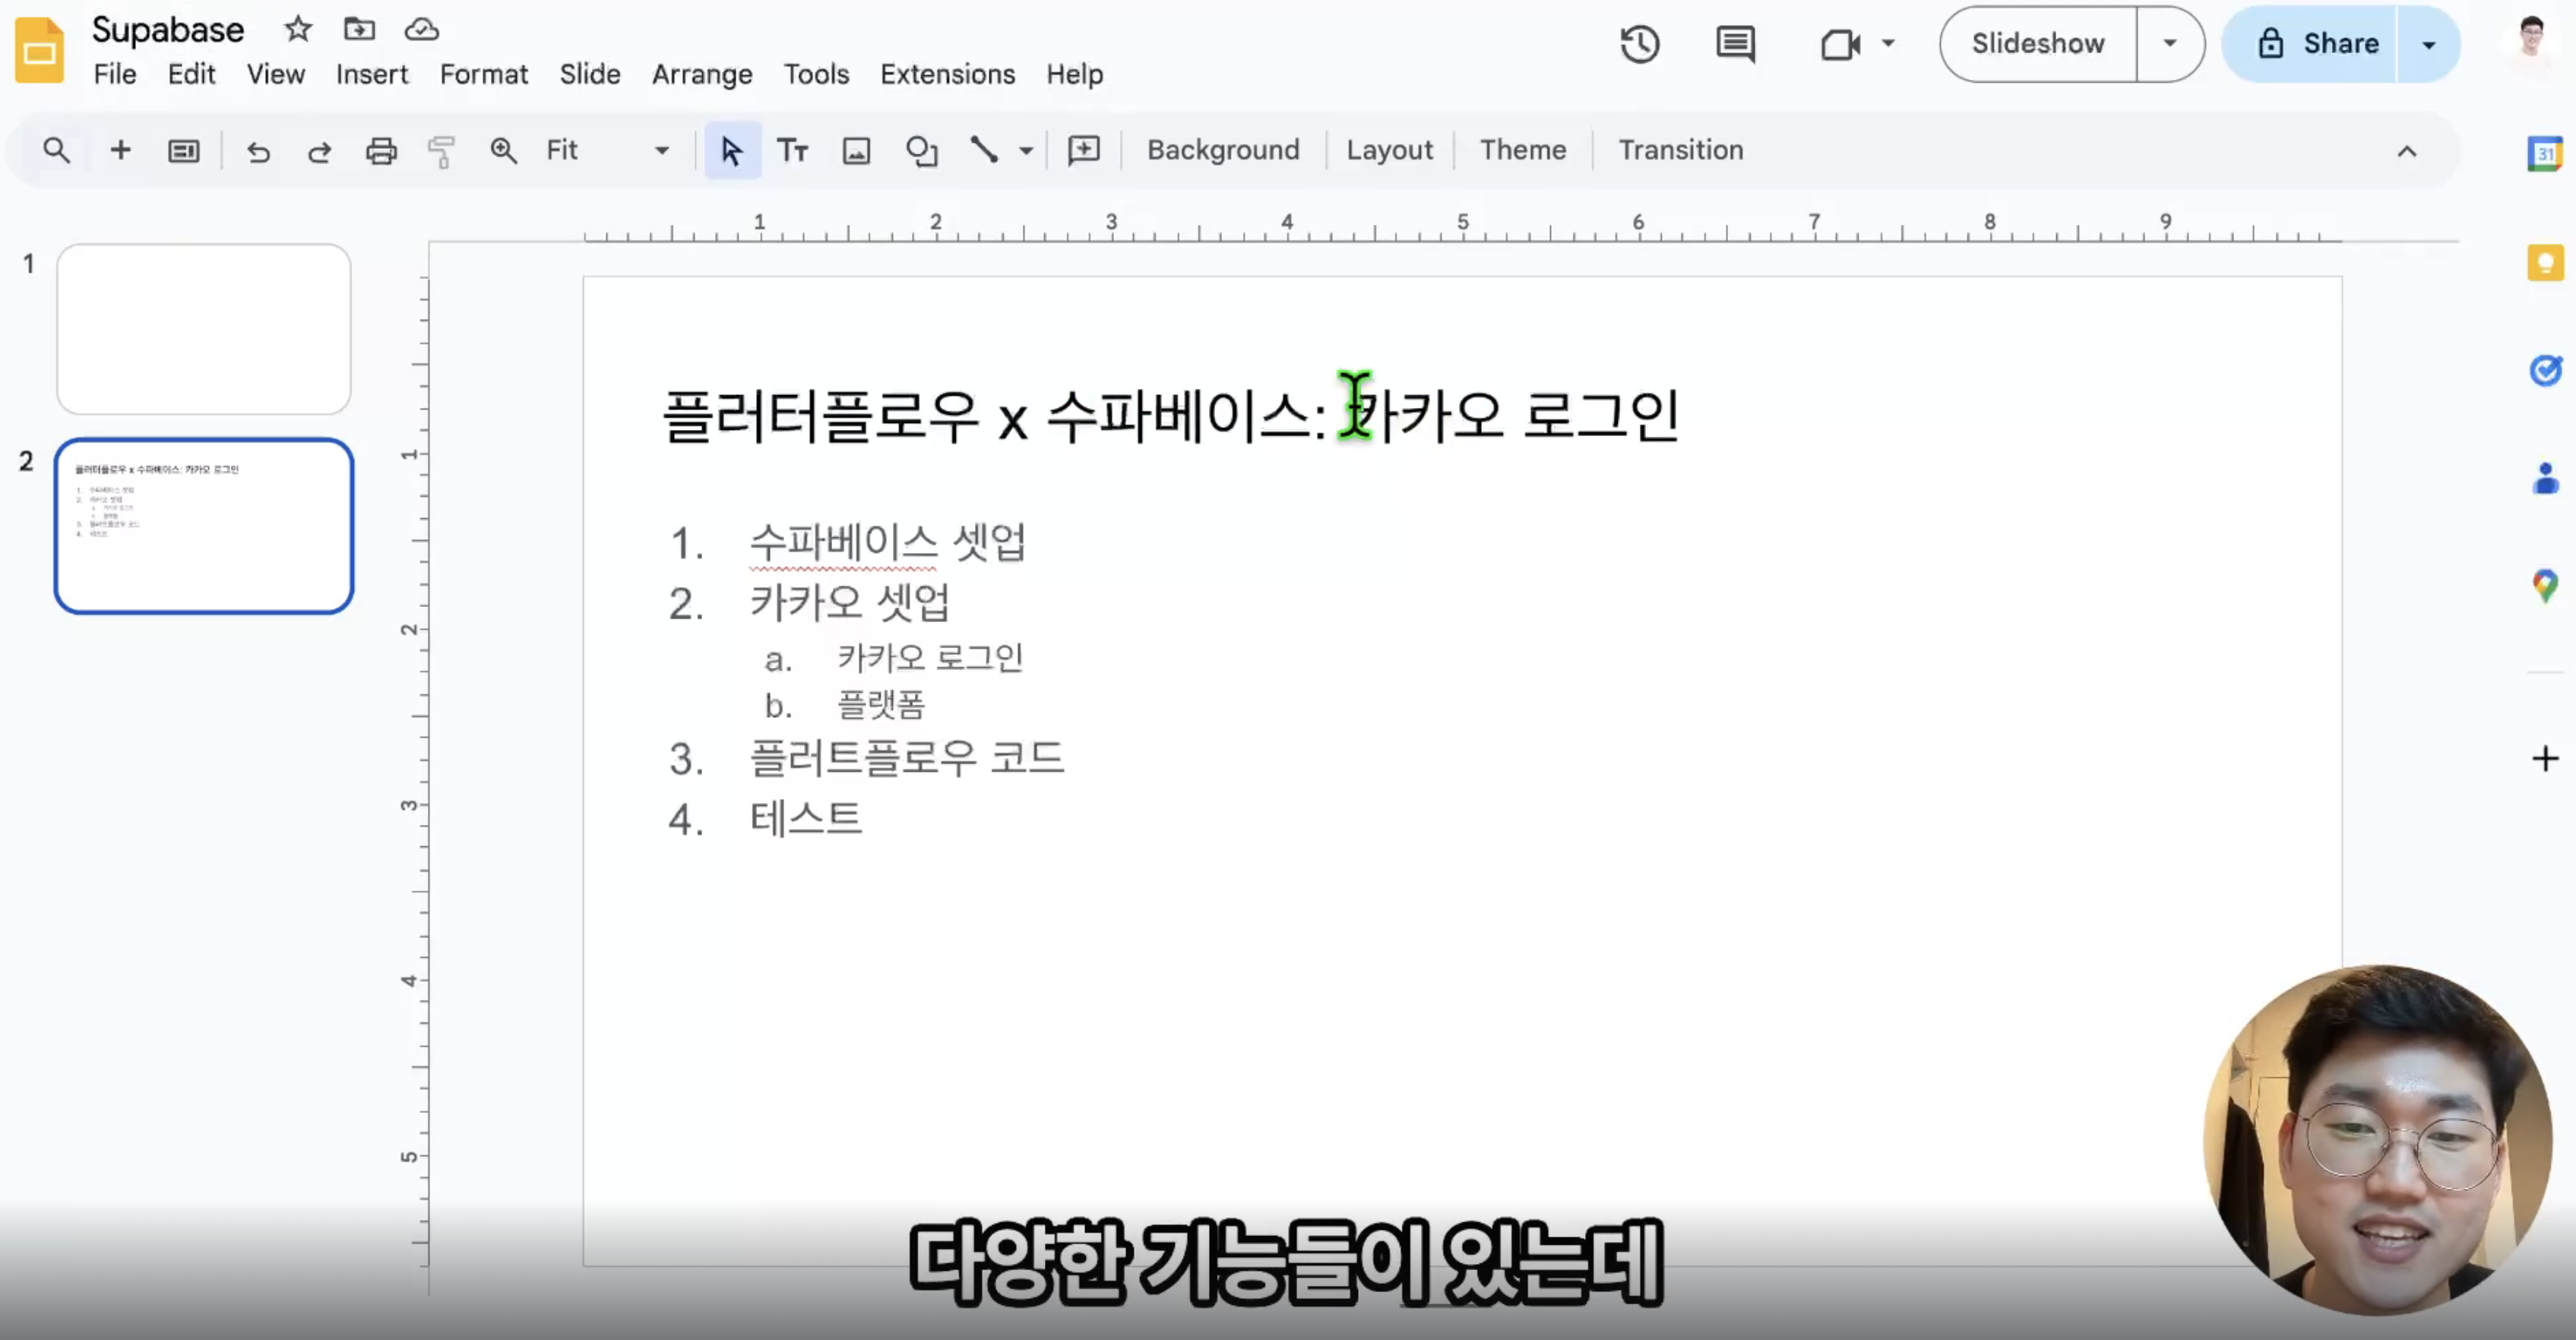Select slide 1 thumbnail

click(204, 329)
